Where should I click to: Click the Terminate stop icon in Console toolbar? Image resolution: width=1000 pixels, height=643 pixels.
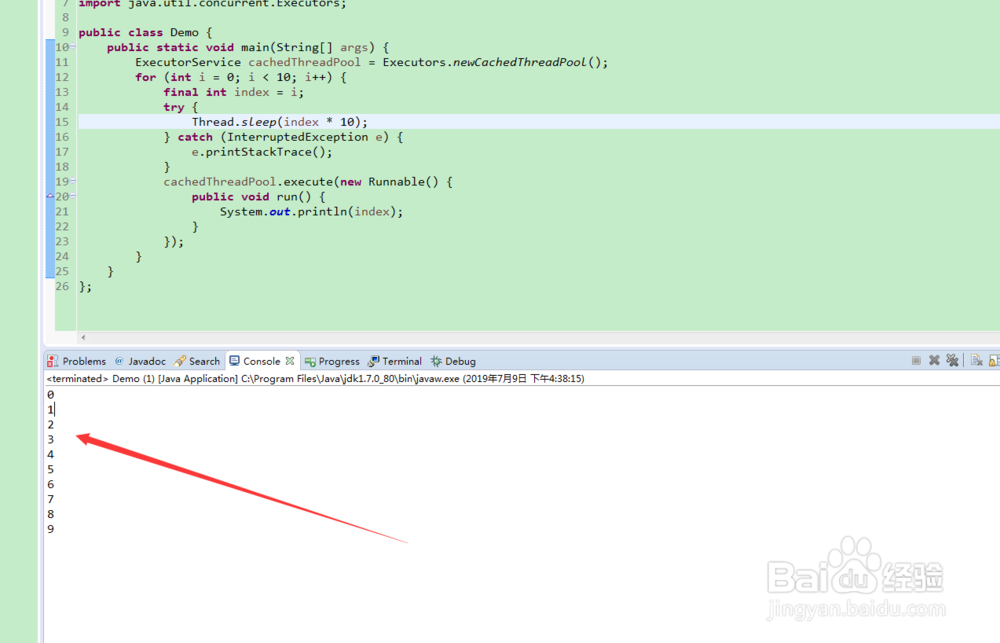click(x=916, y=360)
